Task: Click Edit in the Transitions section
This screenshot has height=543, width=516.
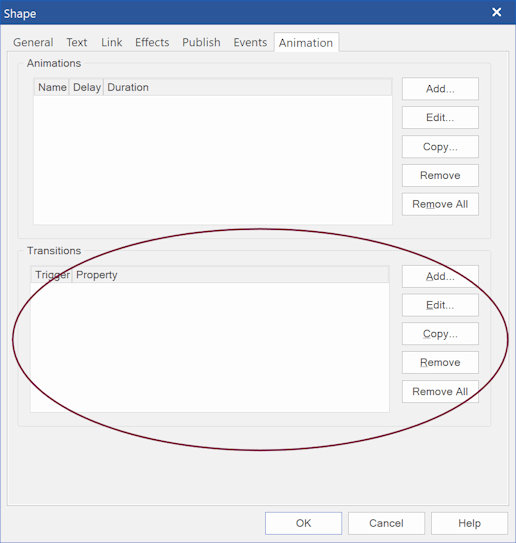Action: tap(440, 305)
